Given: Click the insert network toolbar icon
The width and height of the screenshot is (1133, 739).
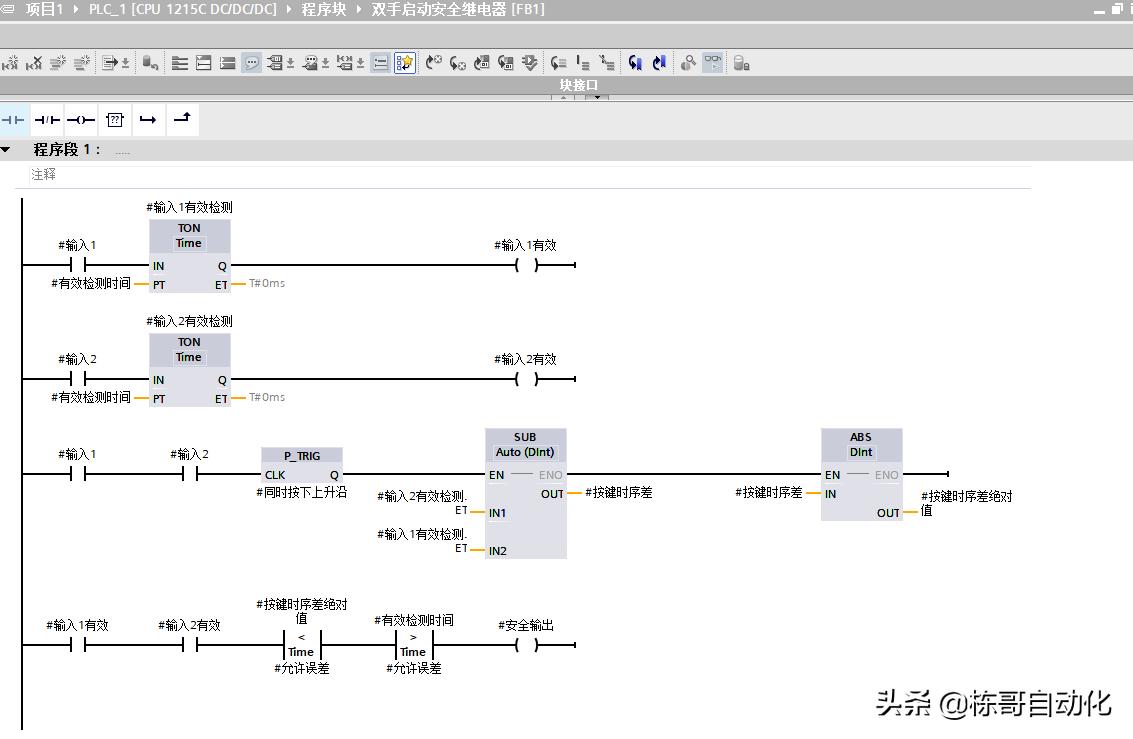Looking at the screenshot, I should [x=11, y=63].
